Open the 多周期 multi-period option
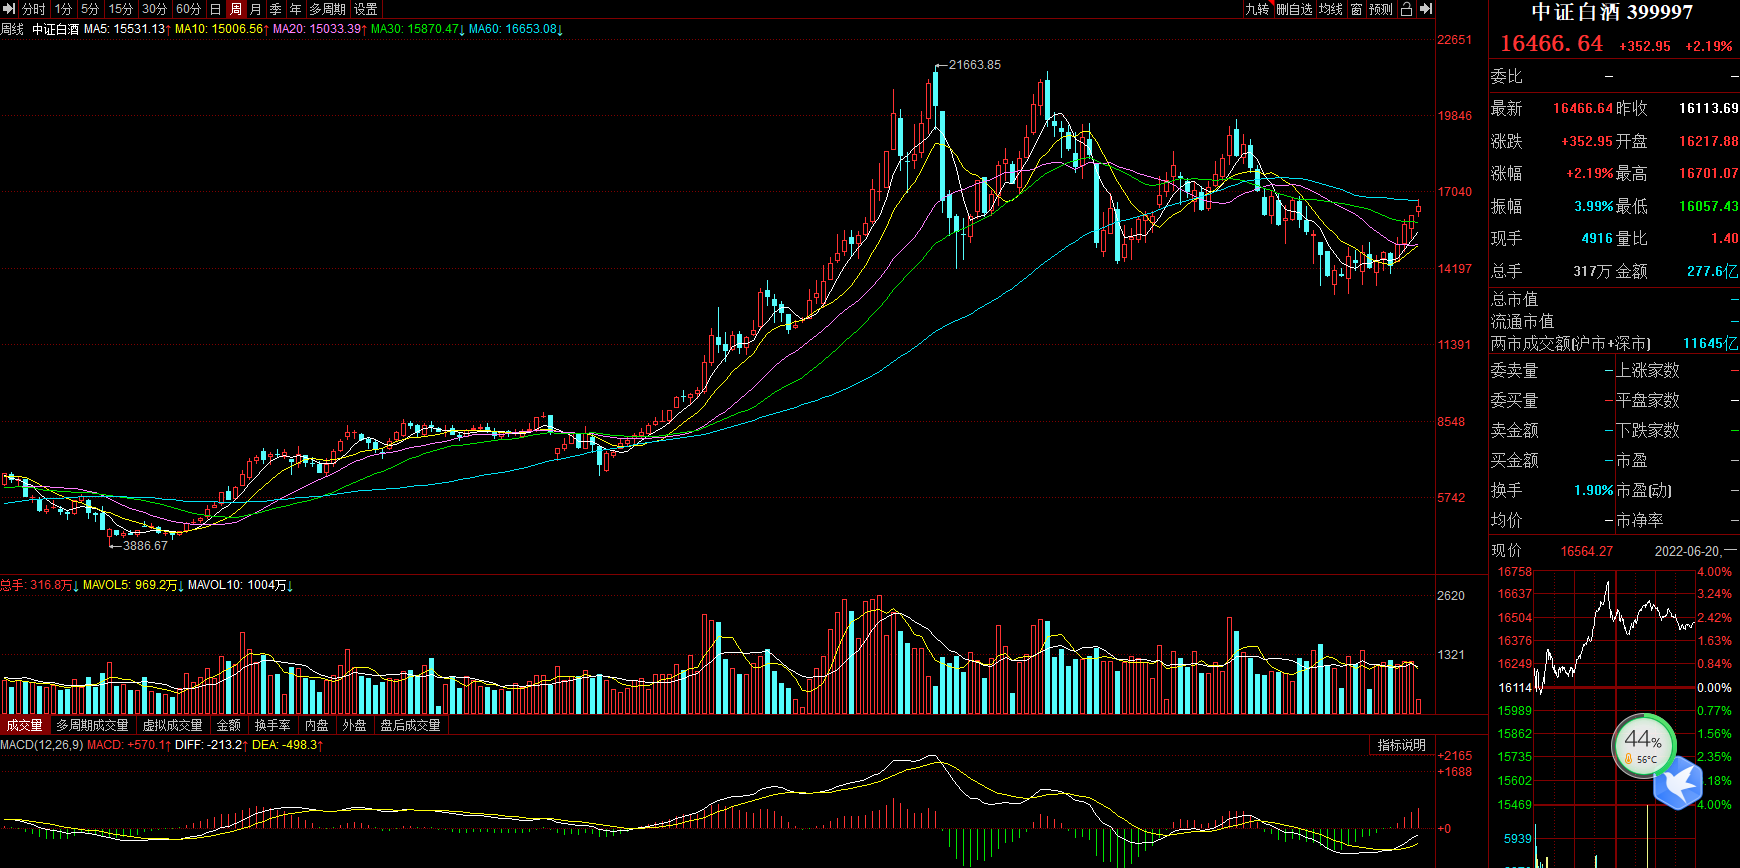1740x868 pixels. [327, 9]
